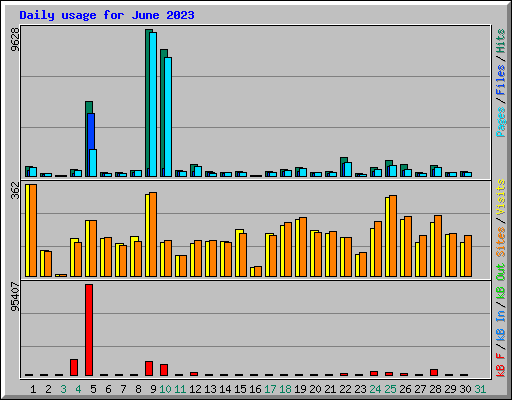Click the tall red kB bar for day 5

click(89, 330)
